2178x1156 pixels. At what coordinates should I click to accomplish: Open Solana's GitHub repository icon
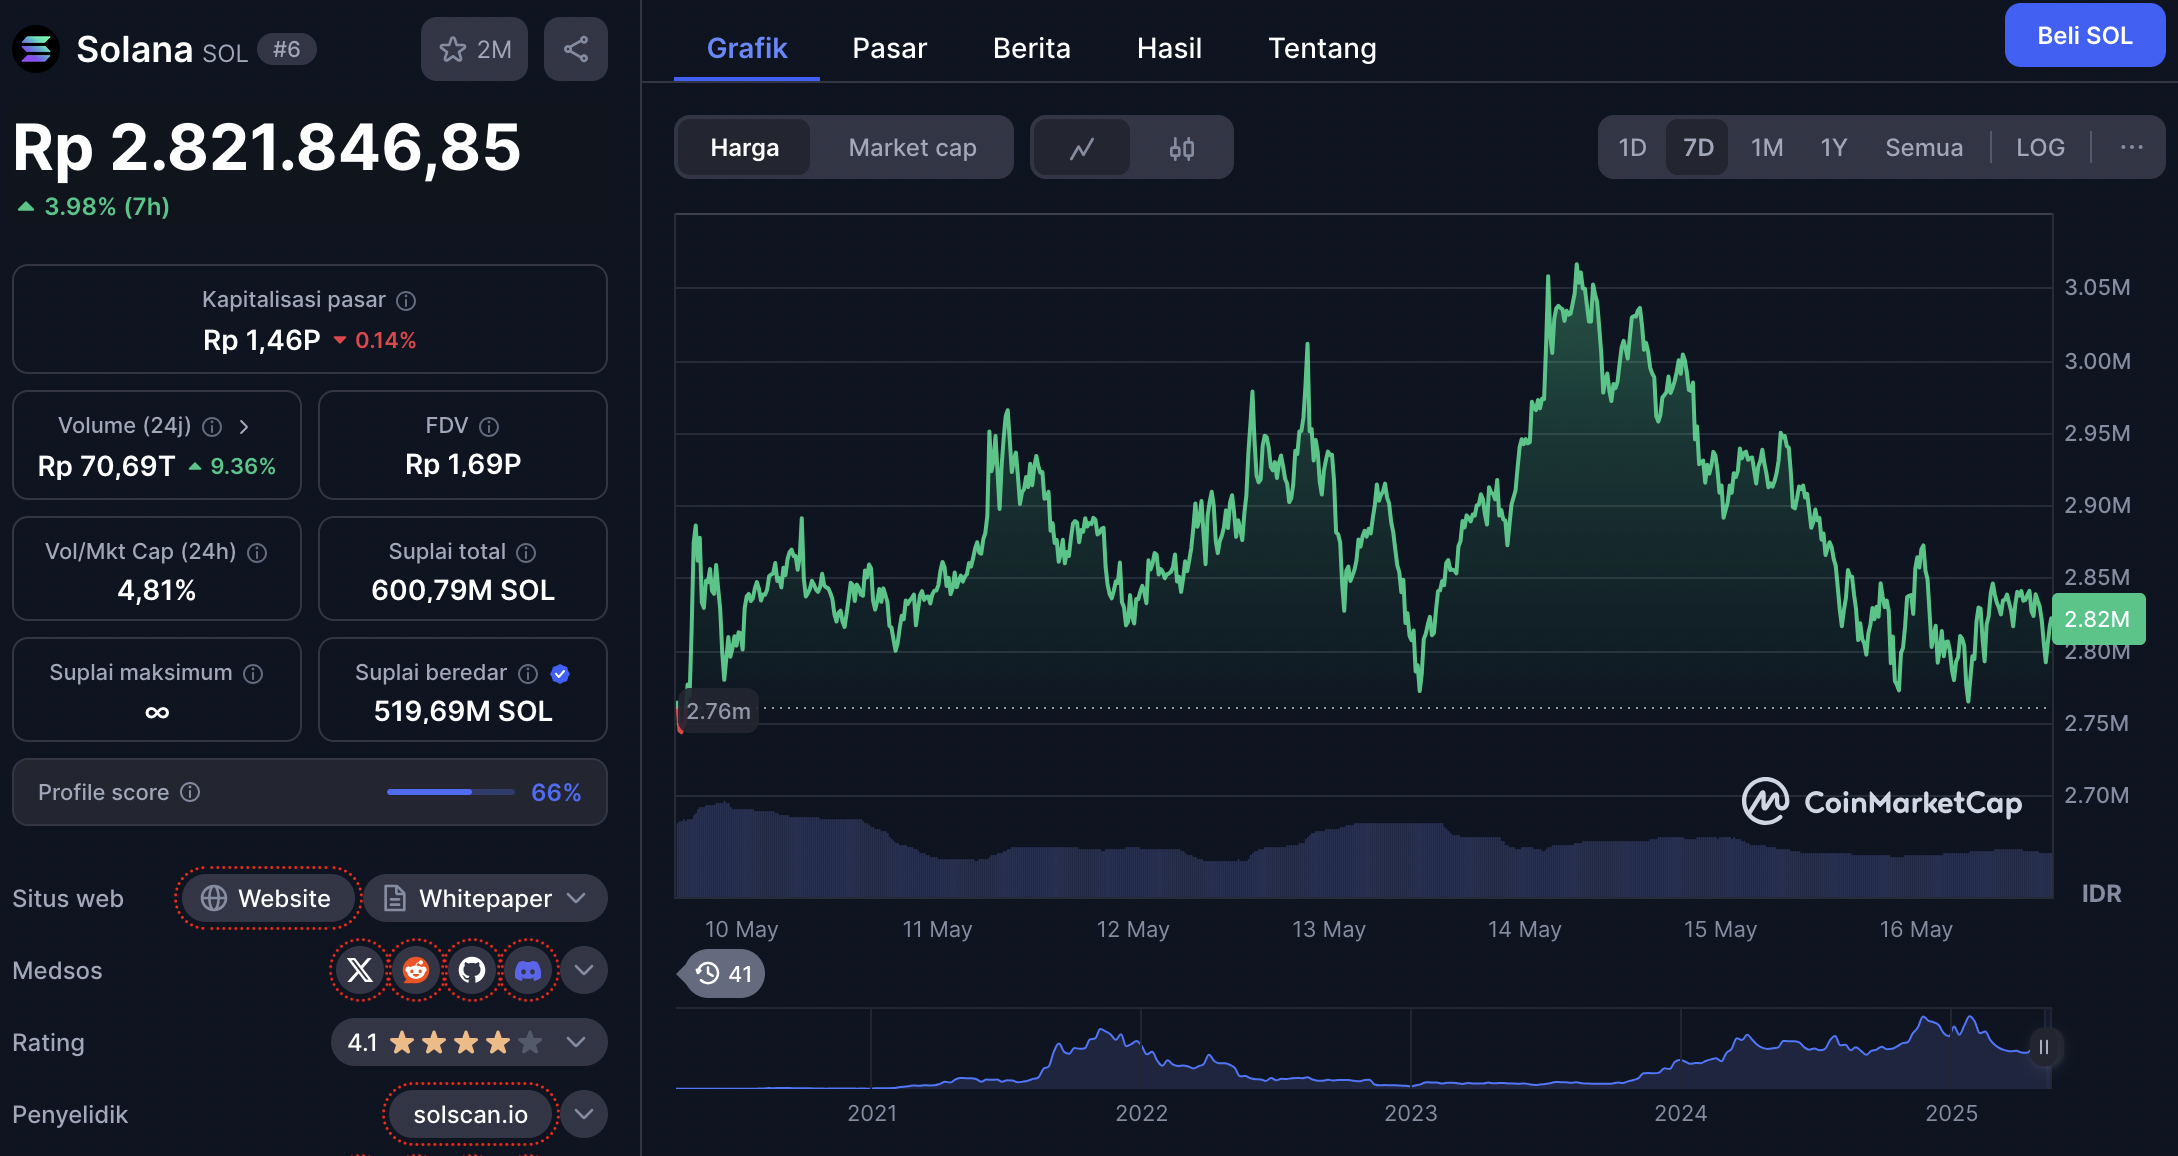[472, 970]
